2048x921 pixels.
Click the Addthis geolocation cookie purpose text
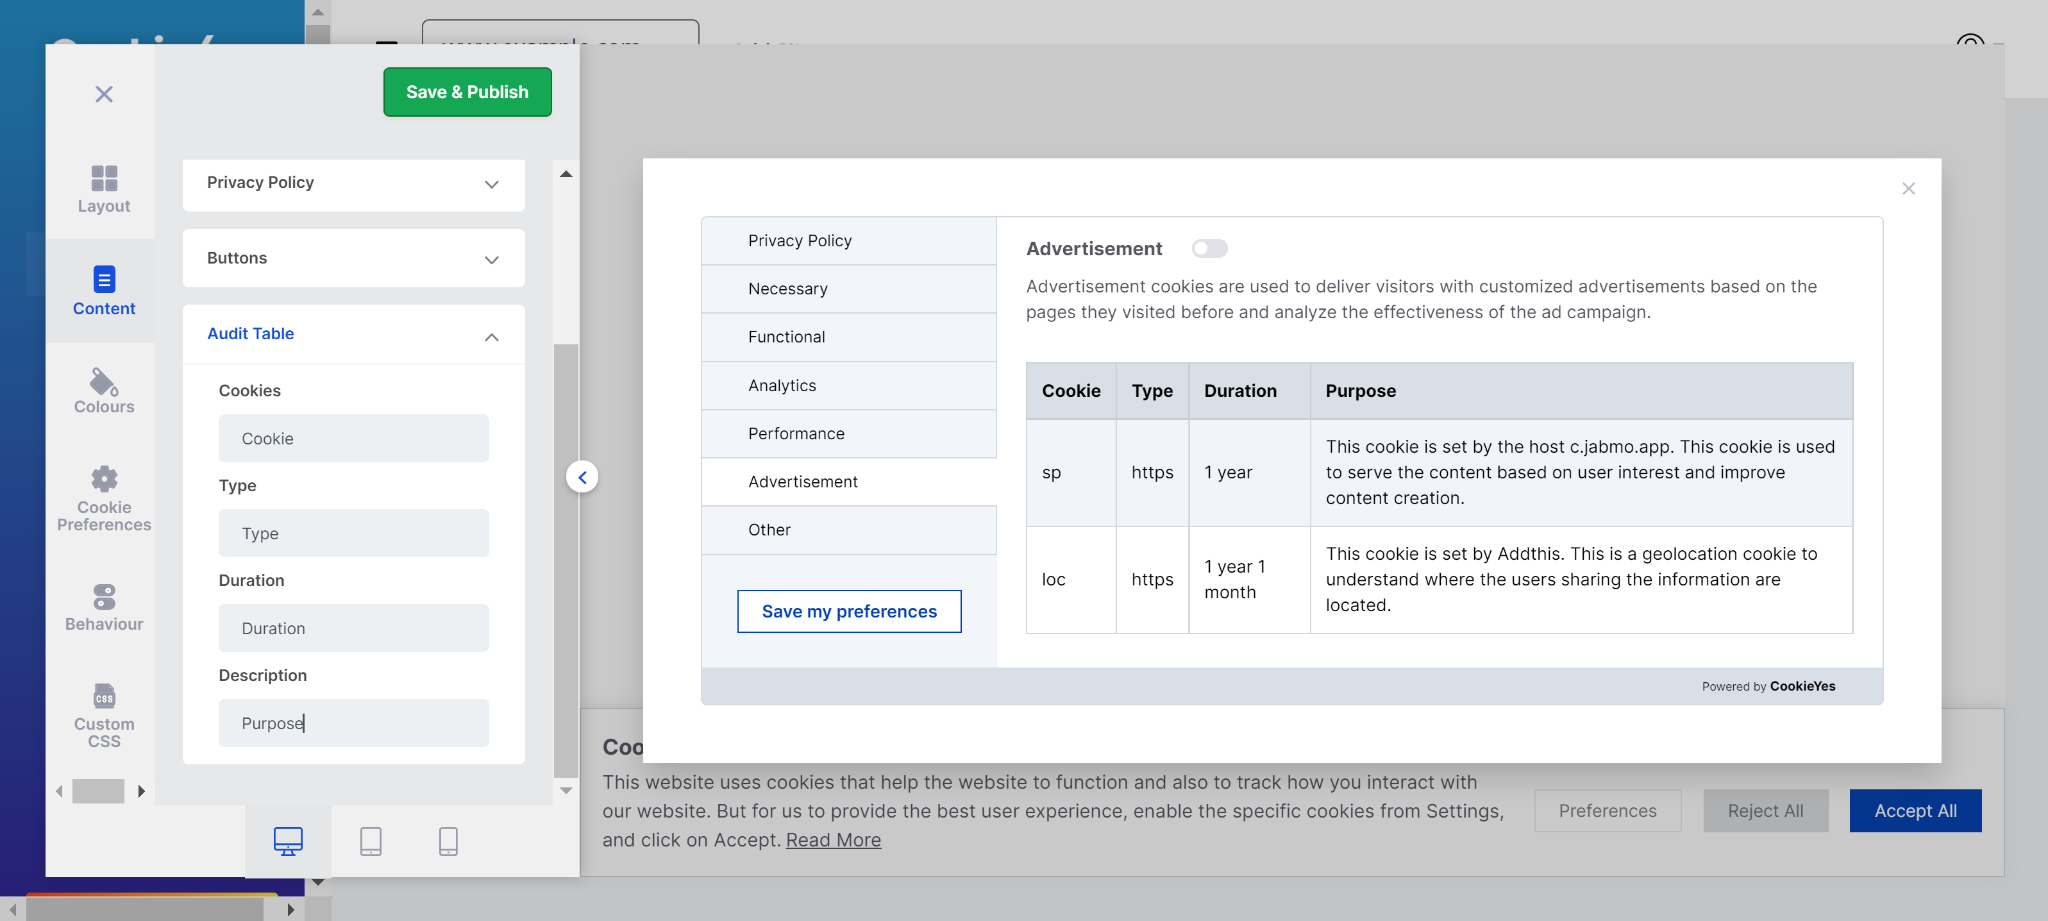click(x=1572, y=580)
